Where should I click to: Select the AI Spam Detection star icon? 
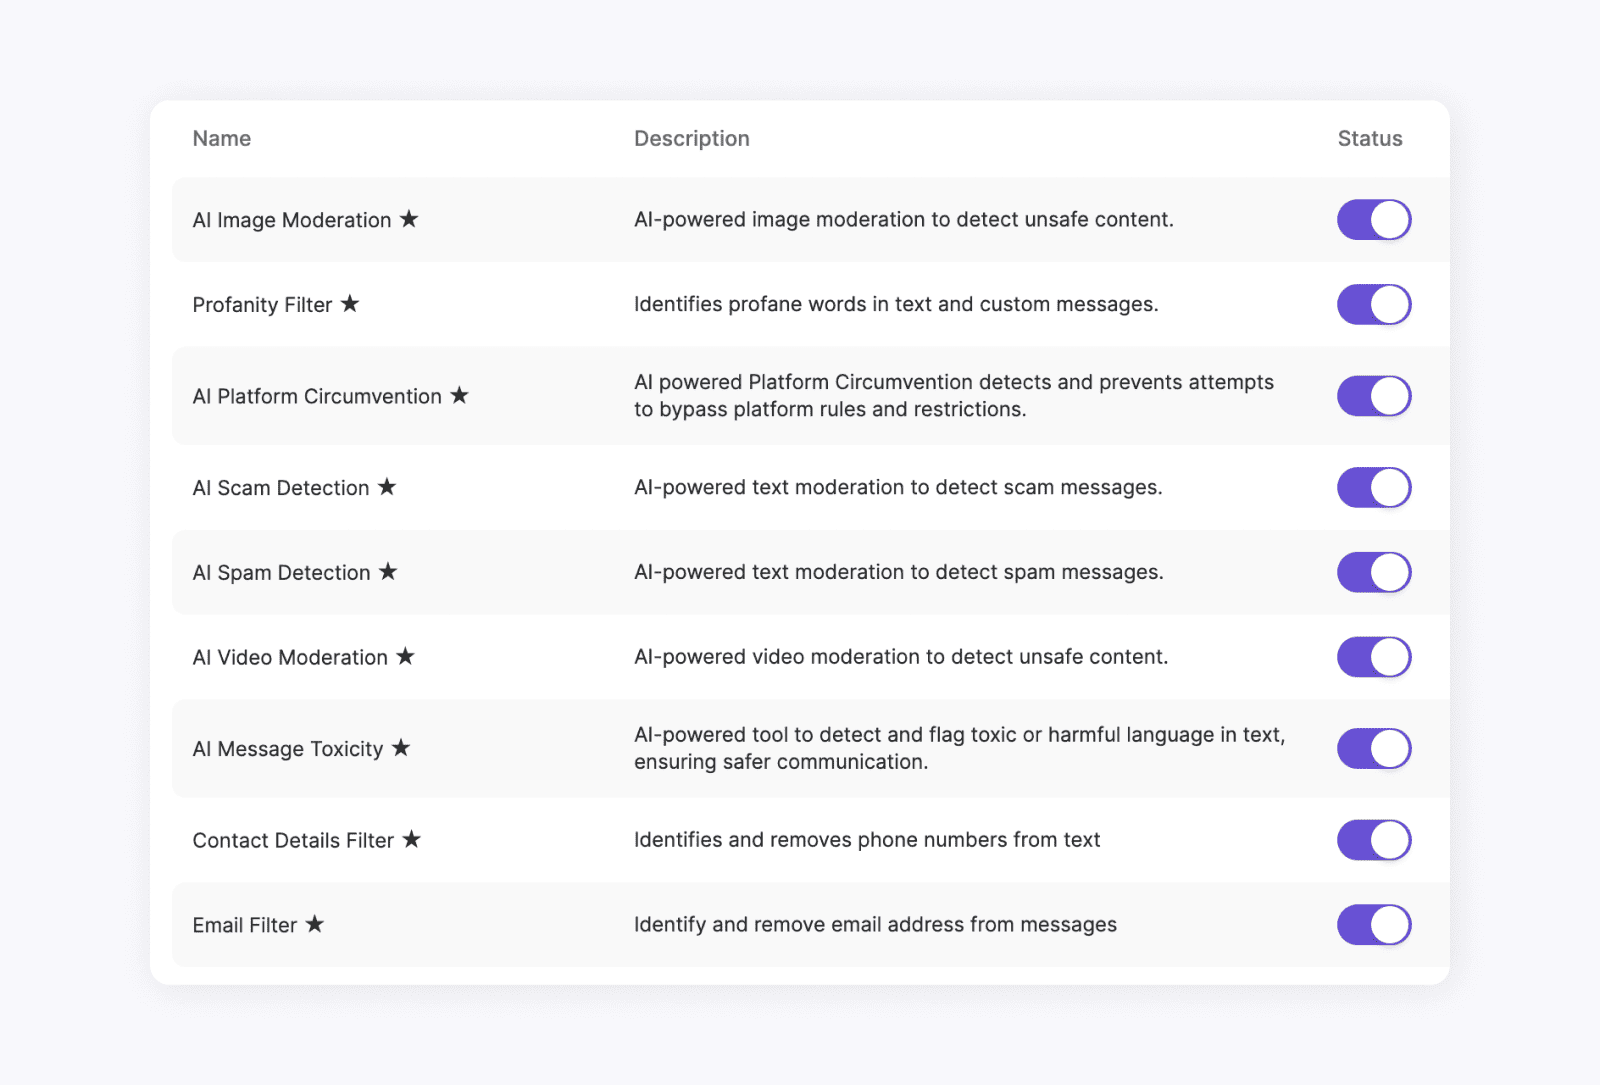(x=389, y=572)
